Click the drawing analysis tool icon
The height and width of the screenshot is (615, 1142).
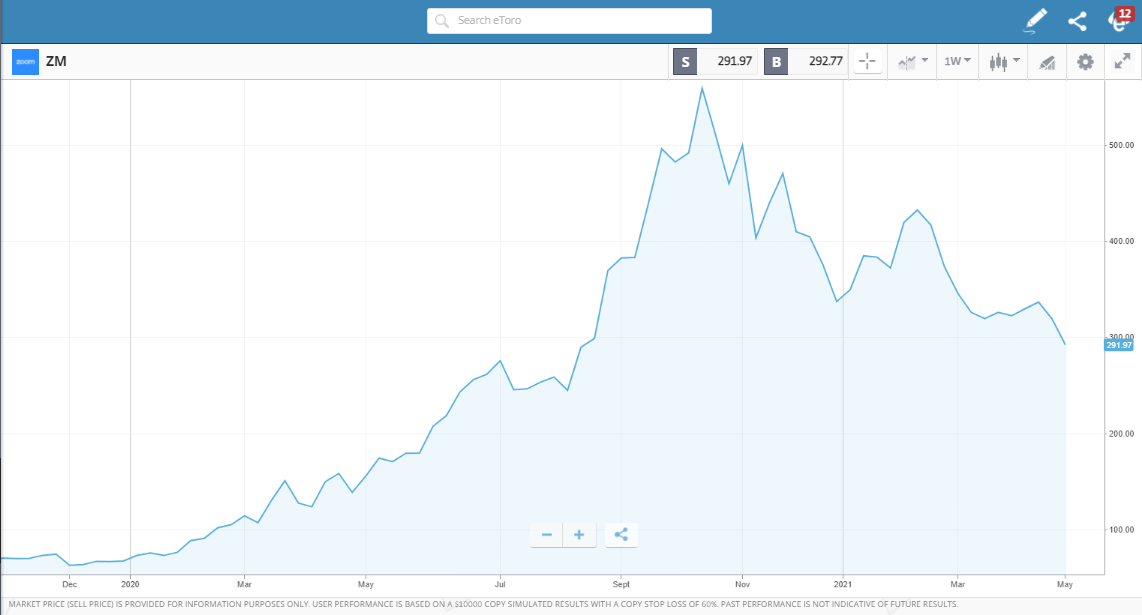tap(1047, 61)
